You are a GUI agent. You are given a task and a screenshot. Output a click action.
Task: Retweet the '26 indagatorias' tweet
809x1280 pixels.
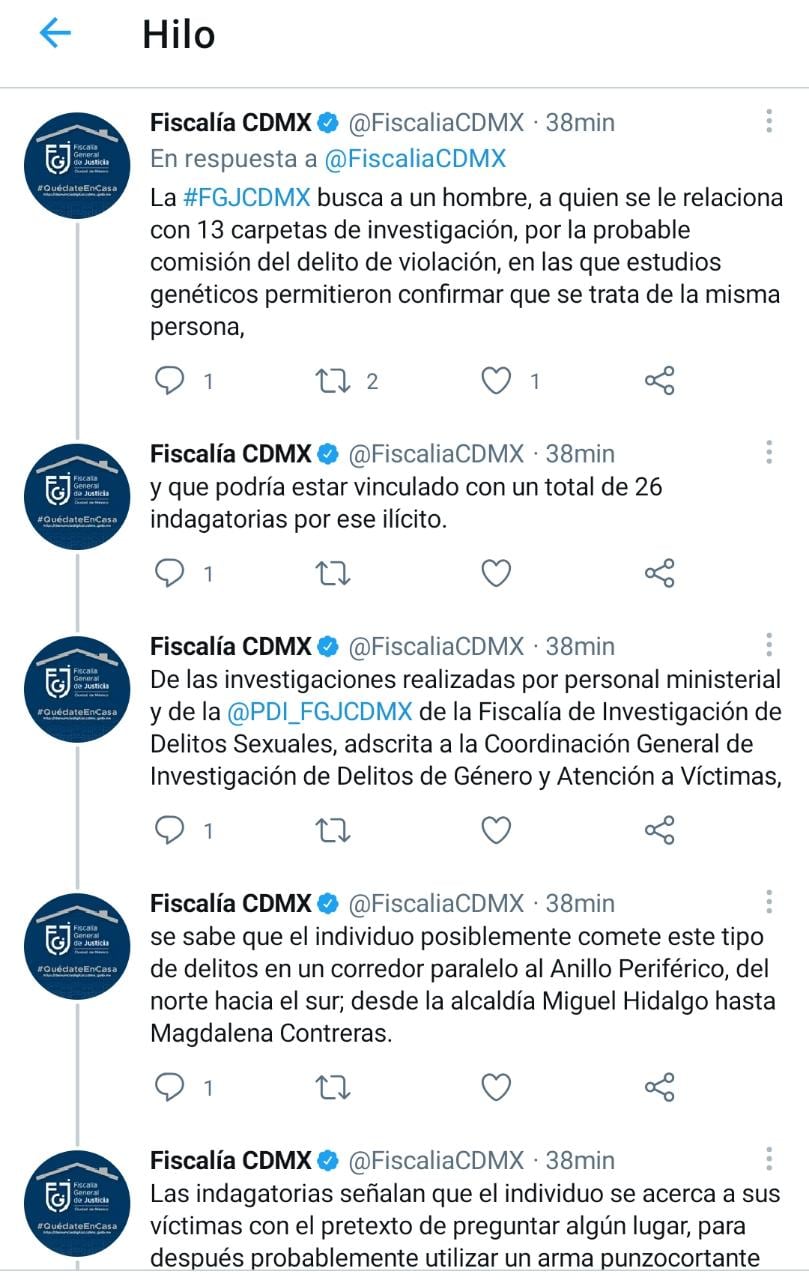332,573
